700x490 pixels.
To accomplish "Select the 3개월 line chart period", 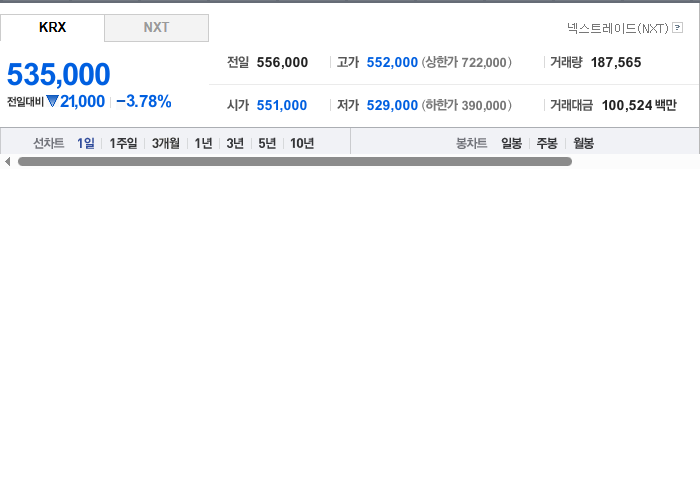I will tap(166, 143).
